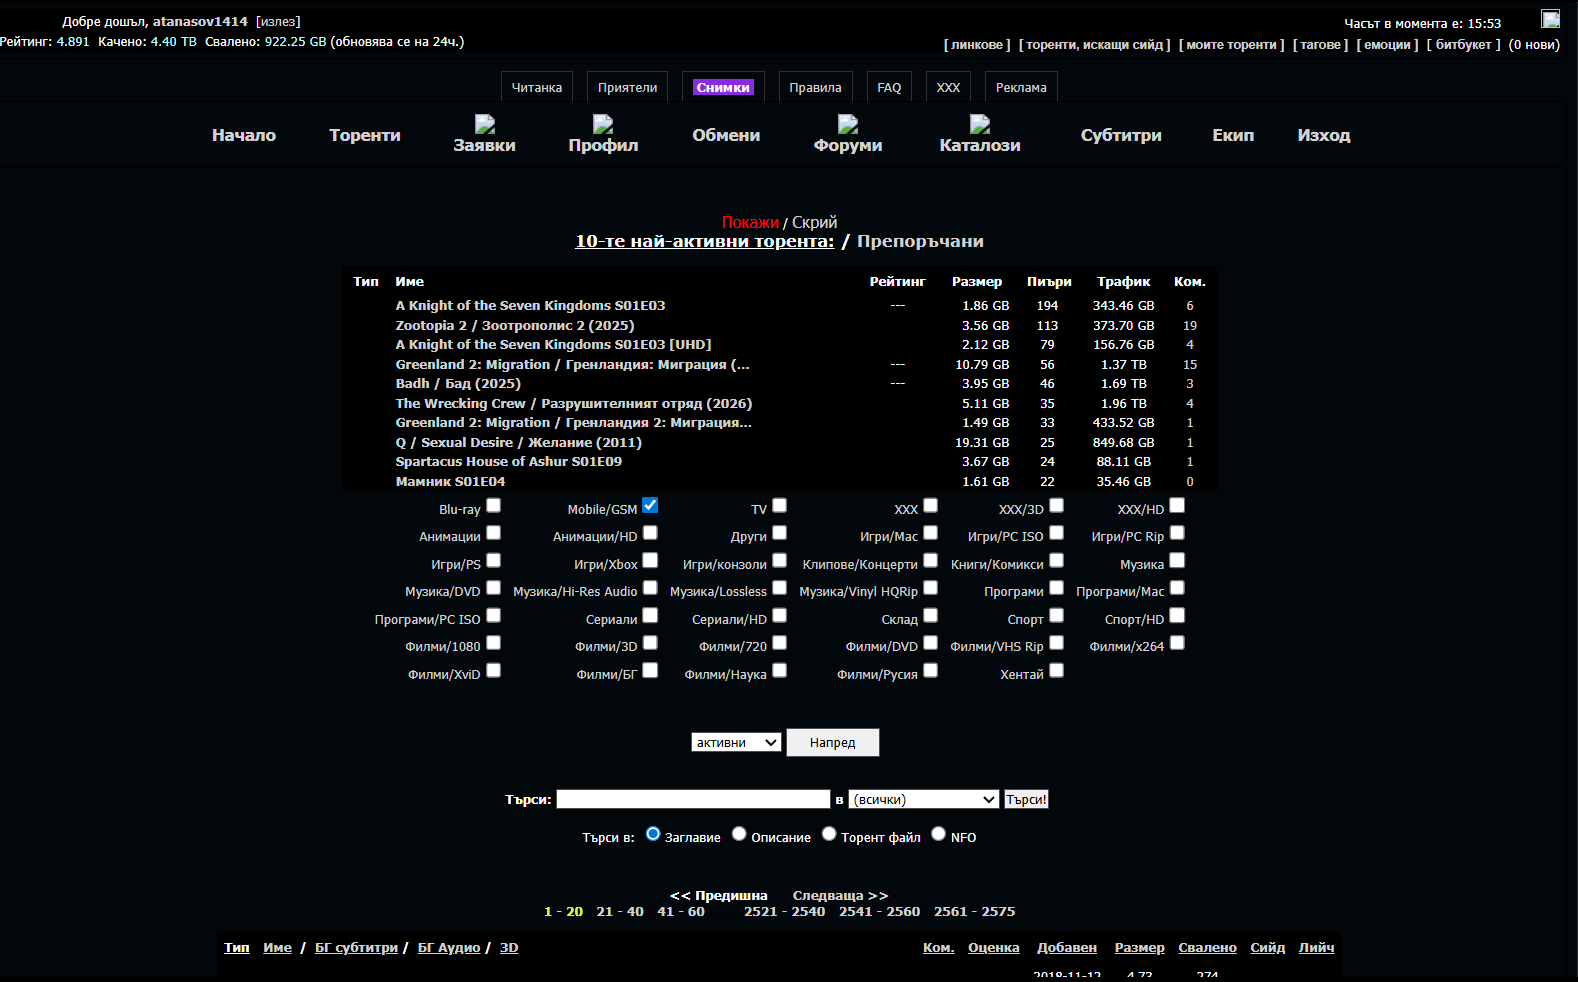
Task: Open the тагове link
Action: 1320,45
